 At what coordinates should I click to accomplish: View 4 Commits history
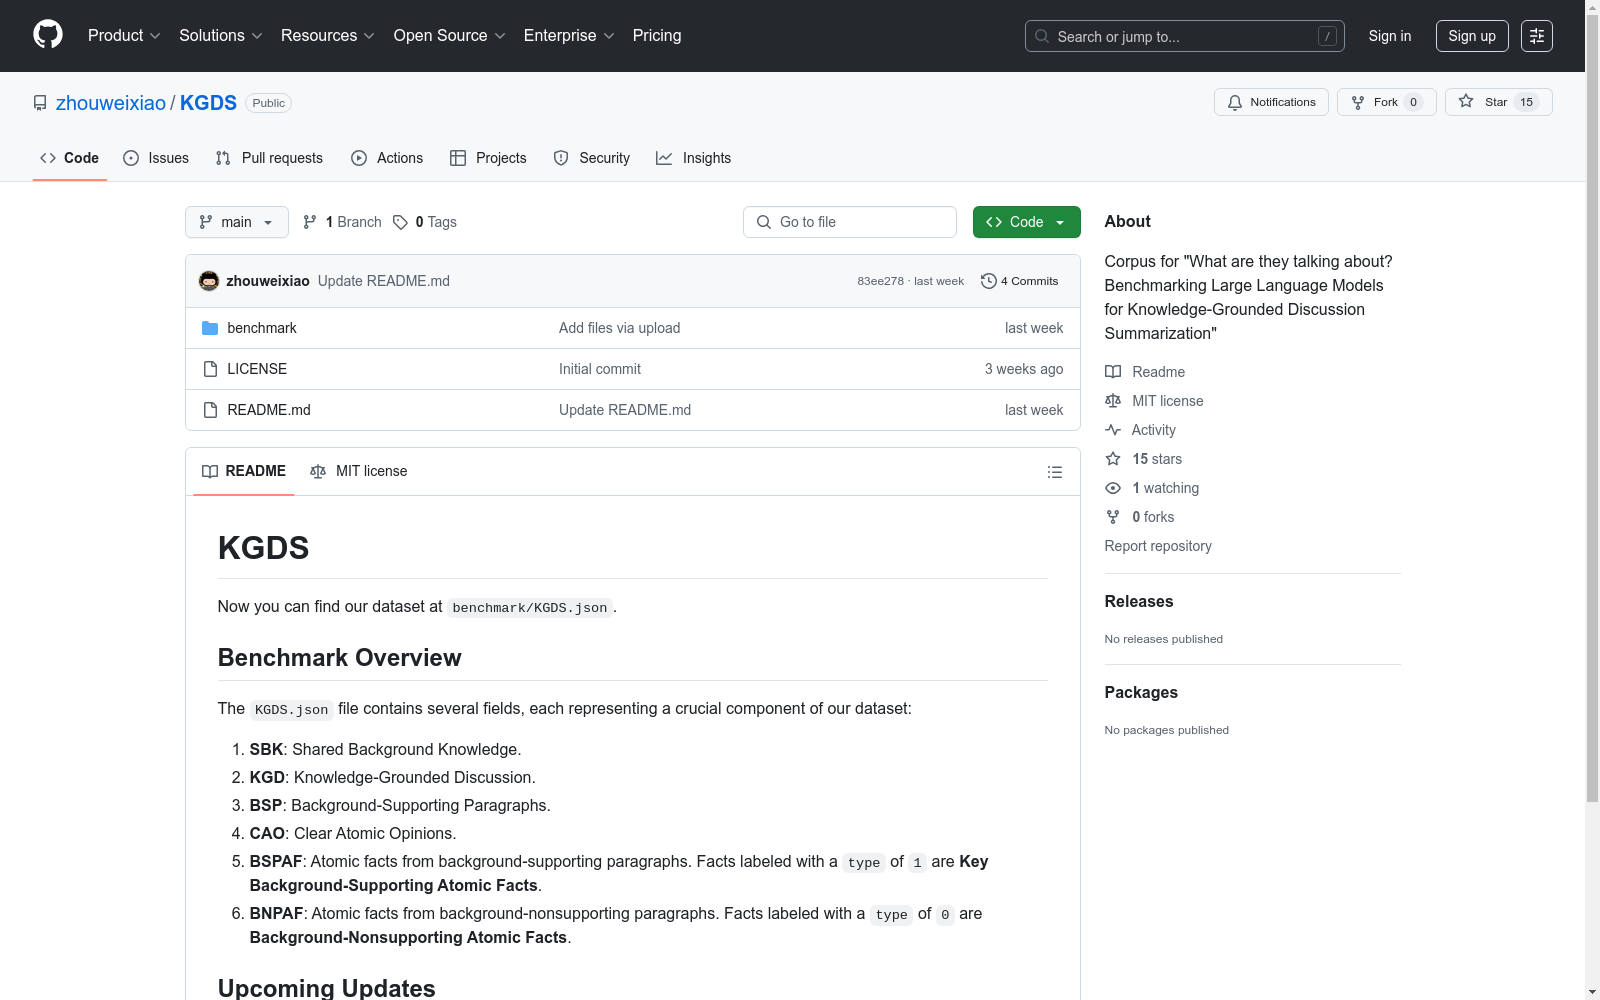1020,281
